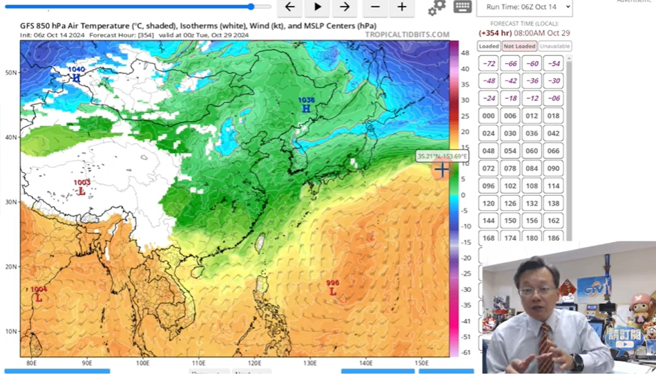Click the Loaded legend label

click(489, 46)
